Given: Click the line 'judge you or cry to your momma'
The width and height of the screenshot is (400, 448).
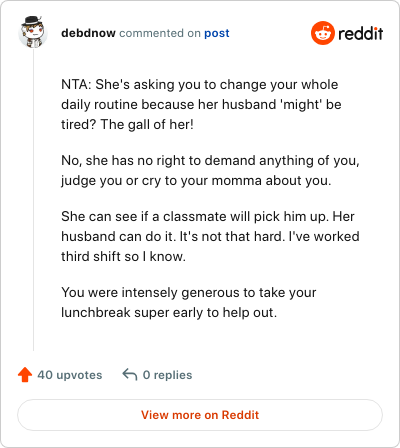Looking at the screenshot, I should pos(196,181).
